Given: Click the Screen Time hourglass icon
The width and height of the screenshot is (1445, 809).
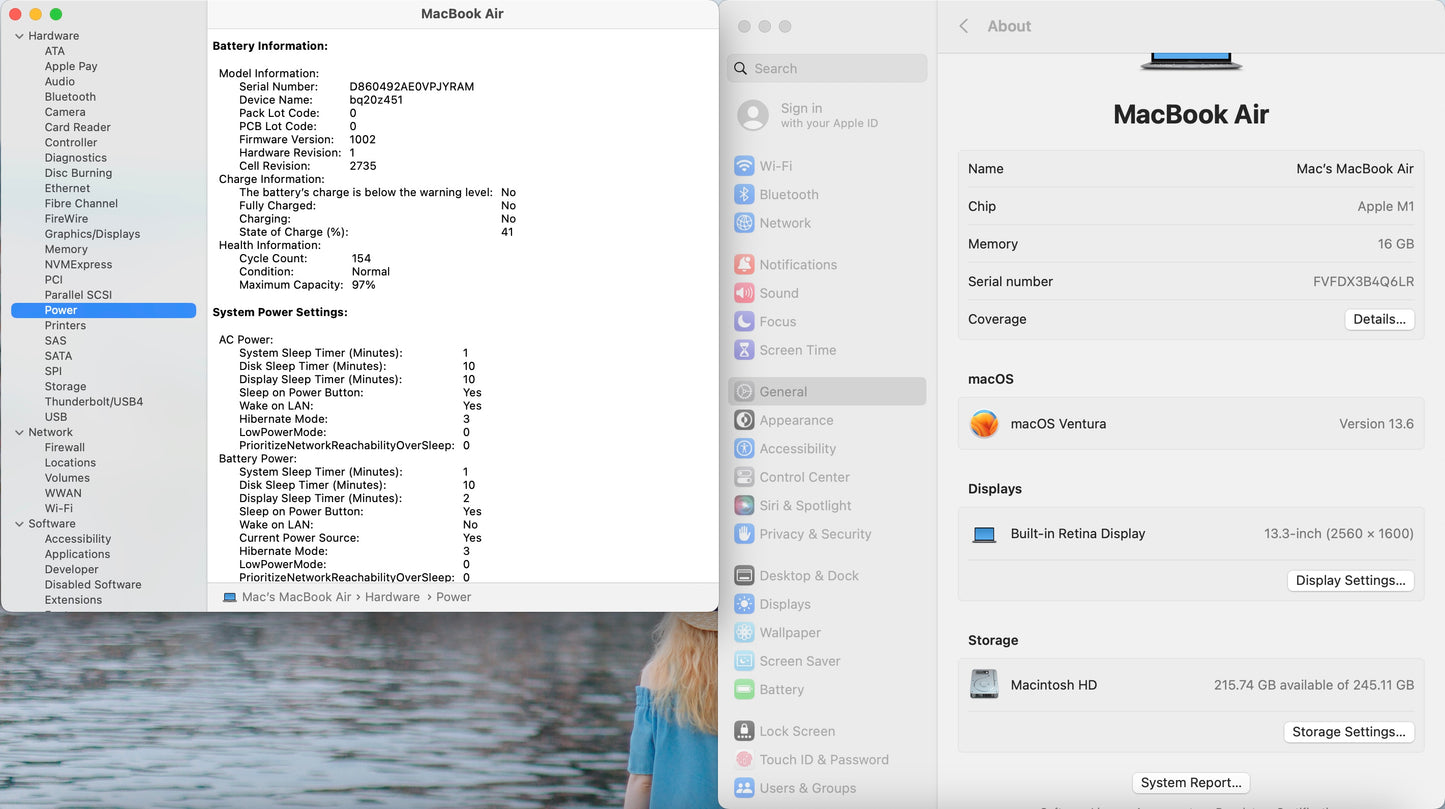Looking at the screenshot, I should tap(744, 350).
